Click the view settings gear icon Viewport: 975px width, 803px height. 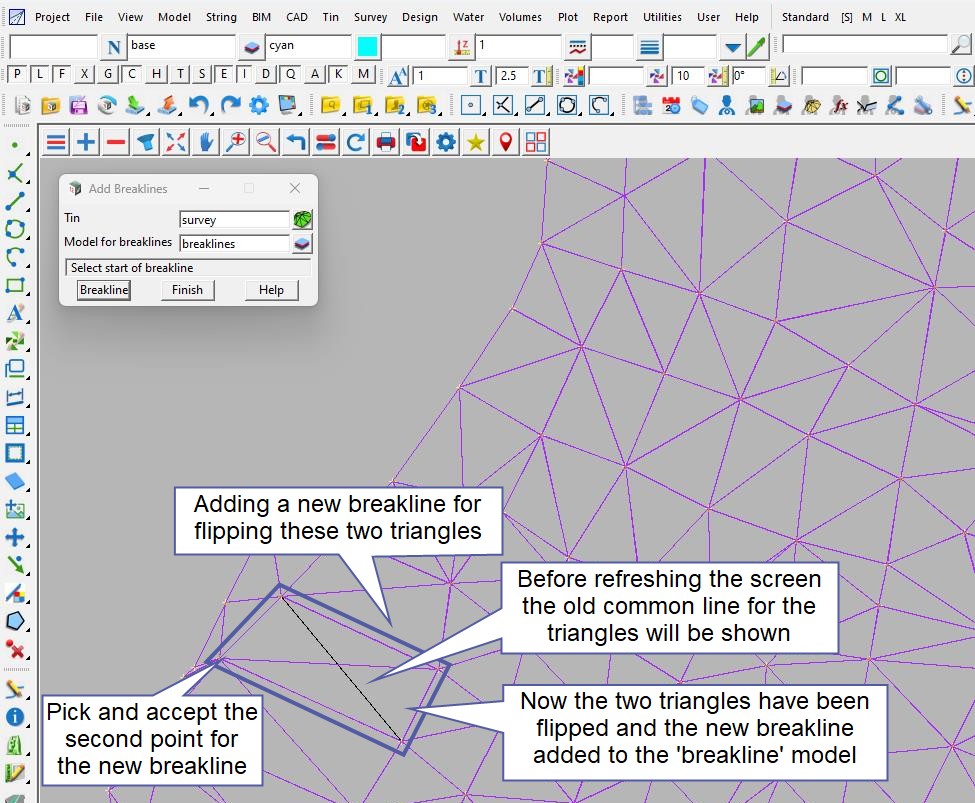pyautogui.click(x=446, y=143)
